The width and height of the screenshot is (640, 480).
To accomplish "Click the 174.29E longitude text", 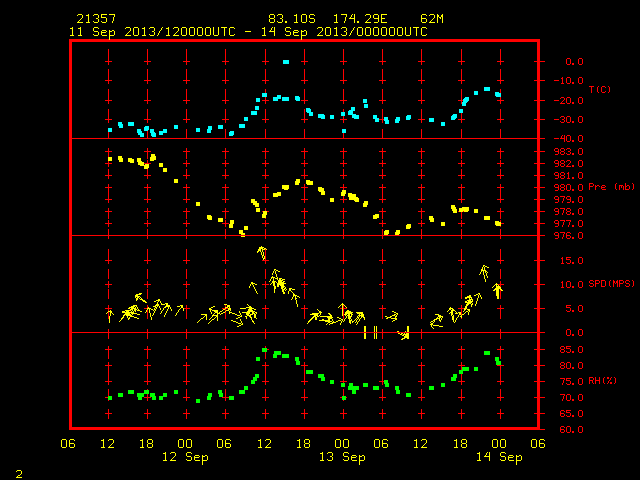I will point(360,19).
